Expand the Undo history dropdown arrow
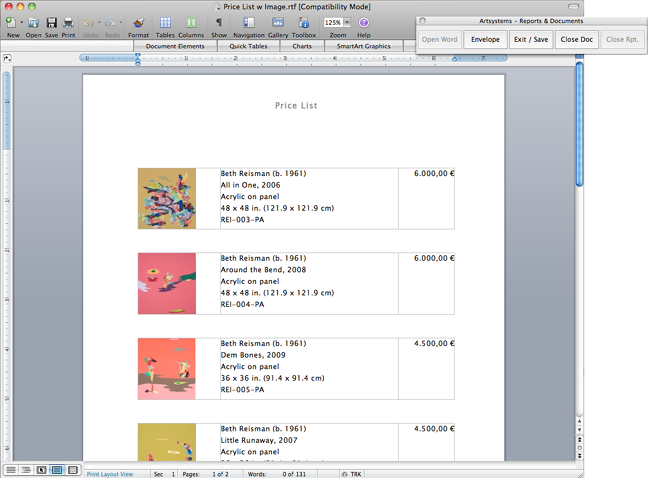Image resolution: width=648 pixels, height=478 pixels. point(98,22)
